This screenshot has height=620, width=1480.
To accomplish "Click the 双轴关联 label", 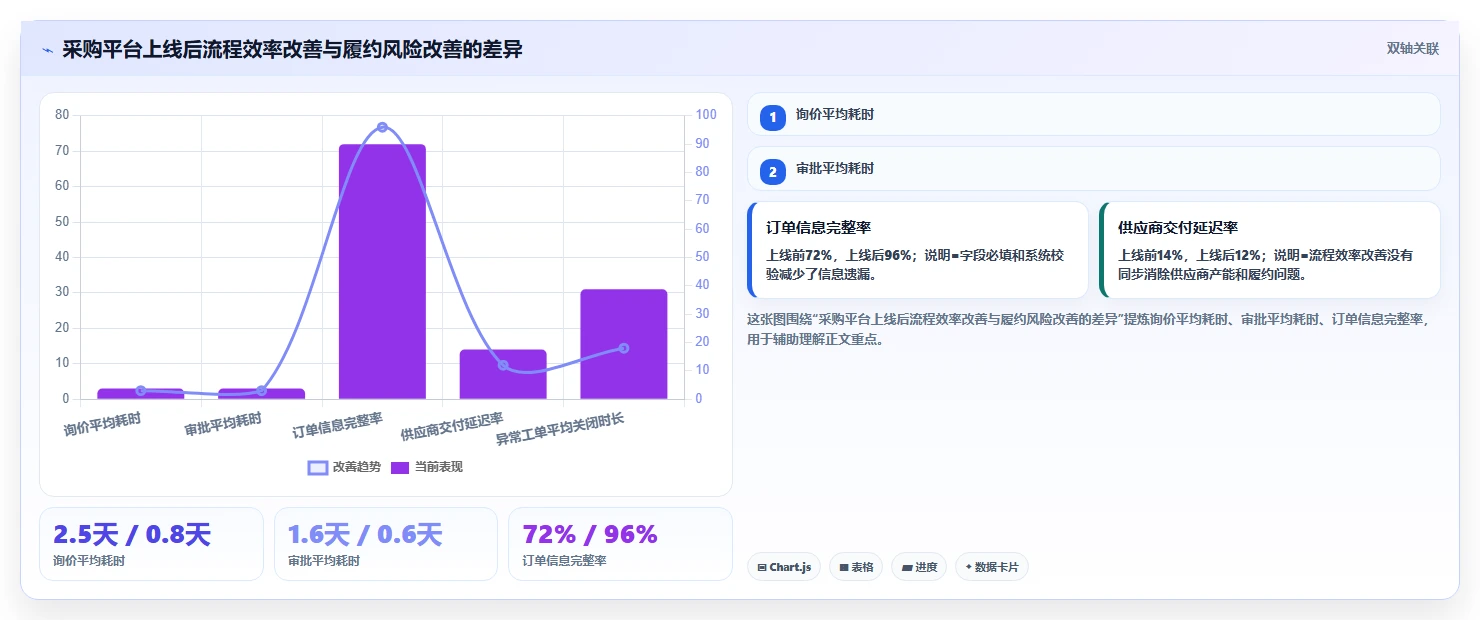I will point(1412,49).
